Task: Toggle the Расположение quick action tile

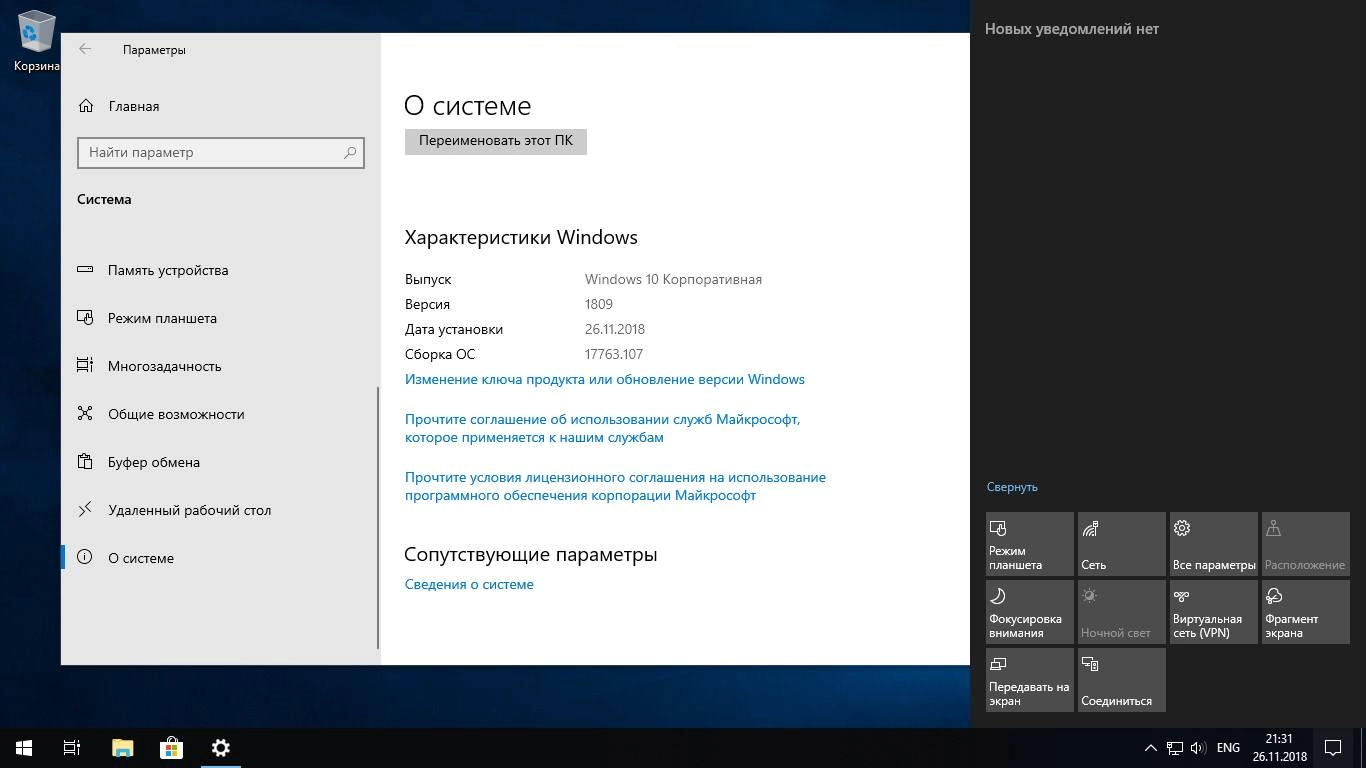Action: pos(1306,544)
